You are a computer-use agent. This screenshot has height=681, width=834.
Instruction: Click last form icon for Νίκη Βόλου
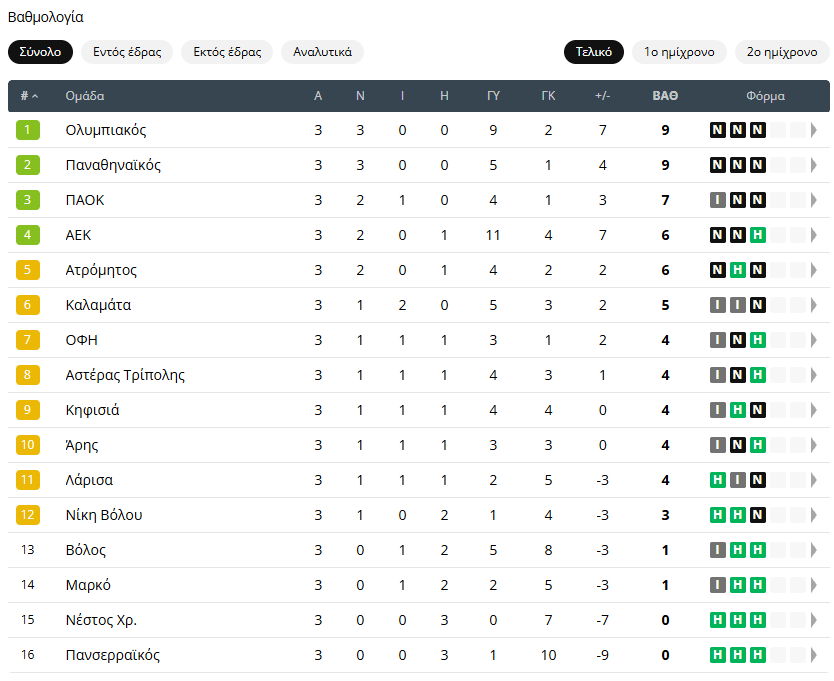[x=758, y=515]
